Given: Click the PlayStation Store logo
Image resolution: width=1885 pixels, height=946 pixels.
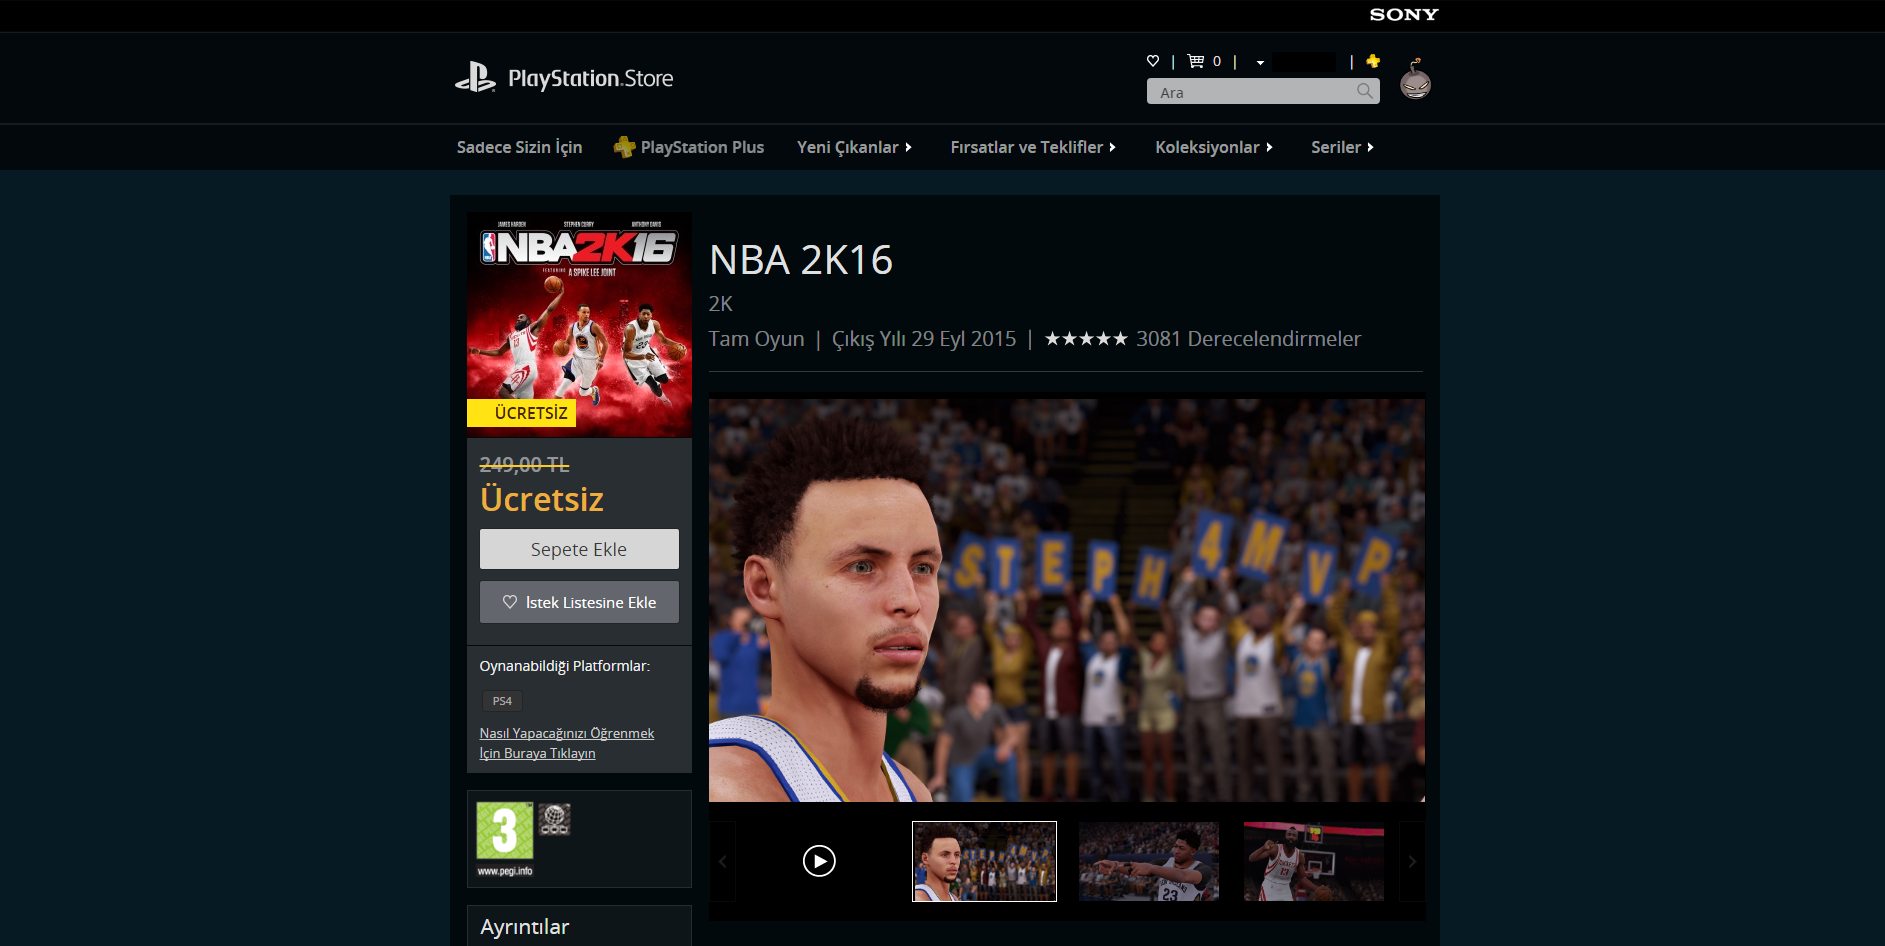Looking at the screenshot, I should (564, 78).
